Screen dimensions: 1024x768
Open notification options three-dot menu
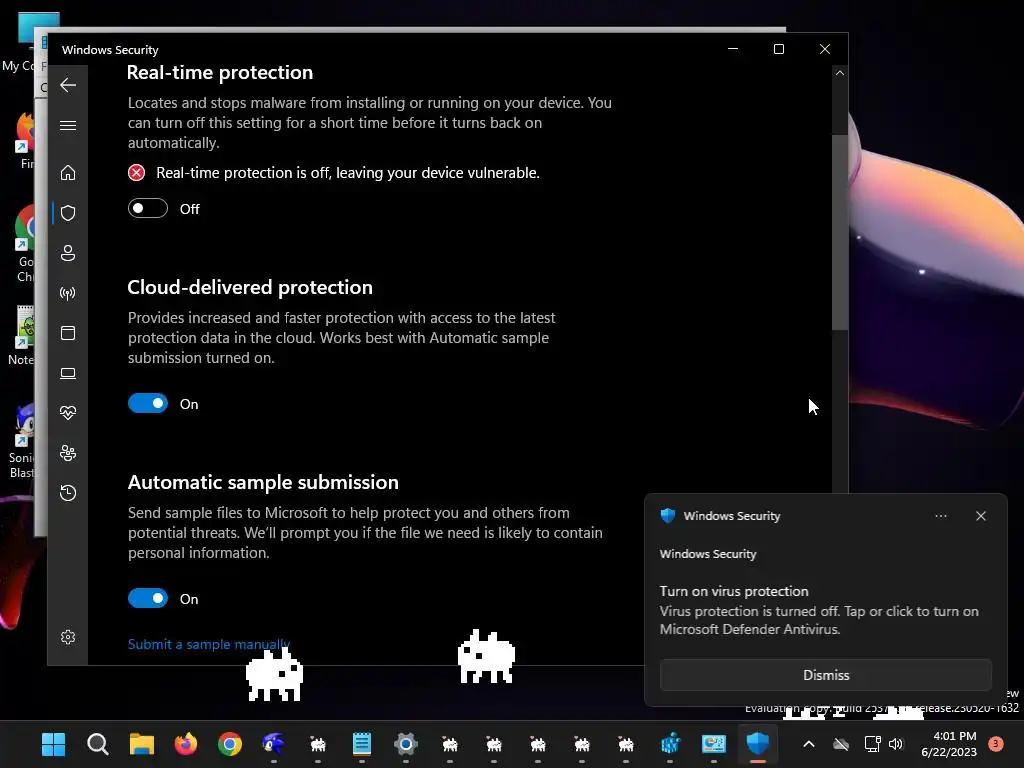point(940,516)
